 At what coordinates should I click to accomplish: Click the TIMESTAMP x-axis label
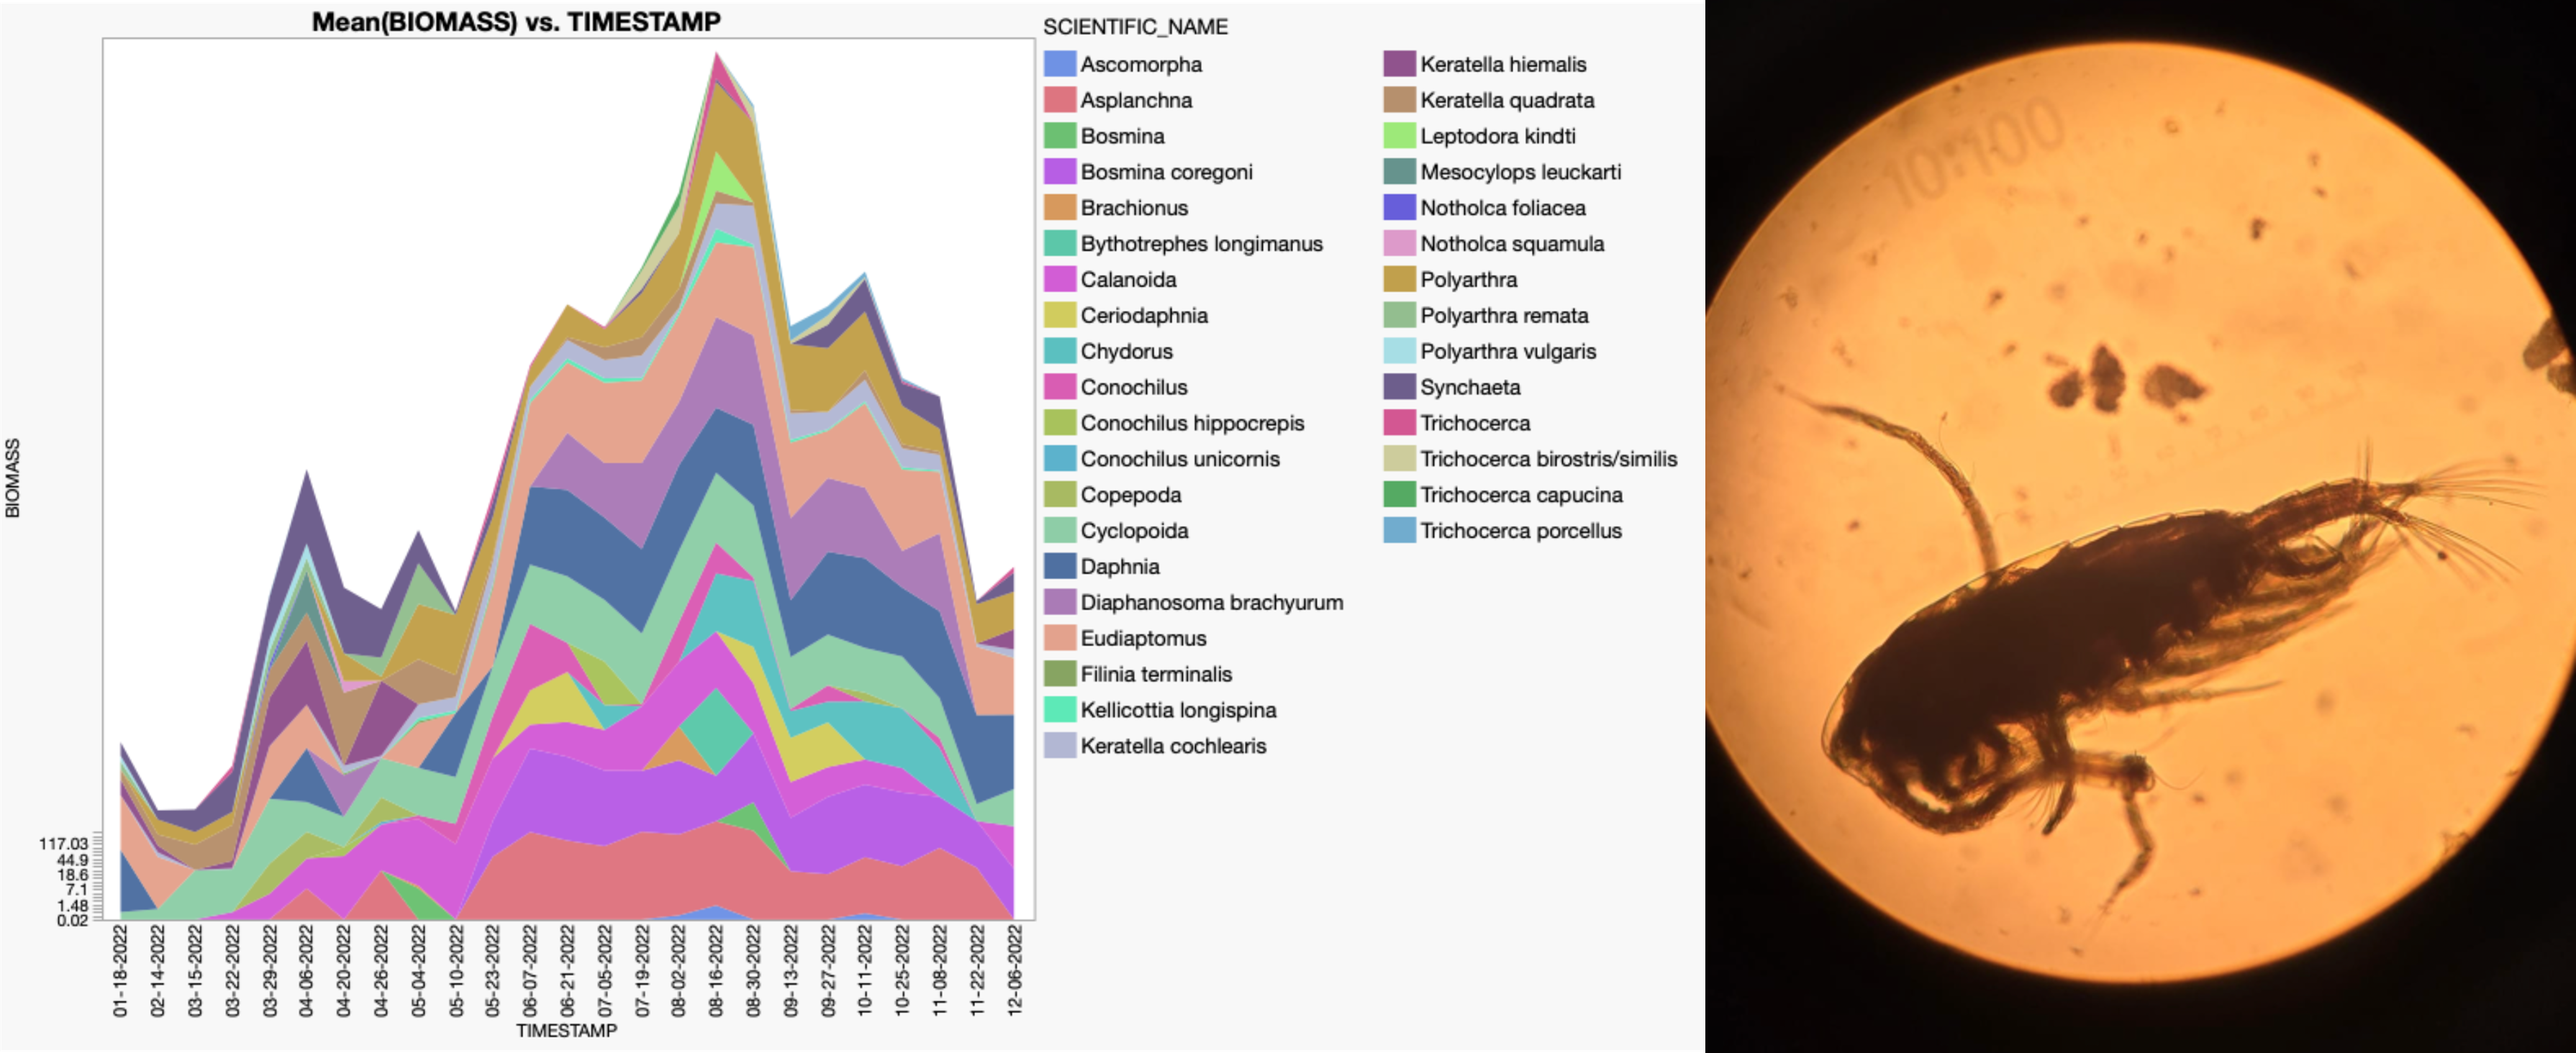566,1031
